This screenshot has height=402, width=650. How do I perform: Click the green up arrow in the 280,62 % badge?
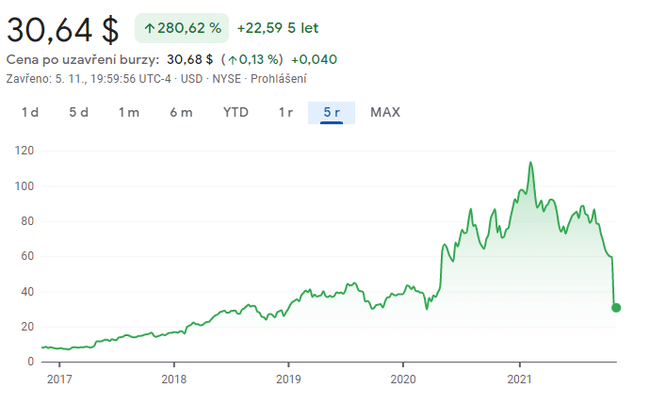[149, 27]
